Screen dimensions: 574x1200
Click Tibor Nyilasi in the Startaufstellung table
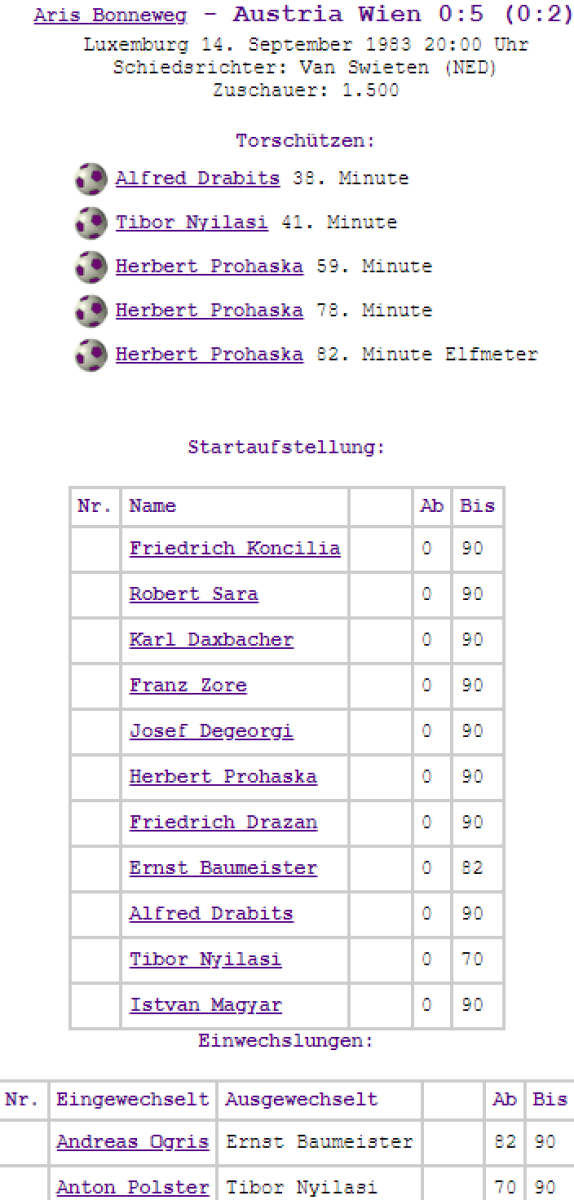(x=205, y=960)
